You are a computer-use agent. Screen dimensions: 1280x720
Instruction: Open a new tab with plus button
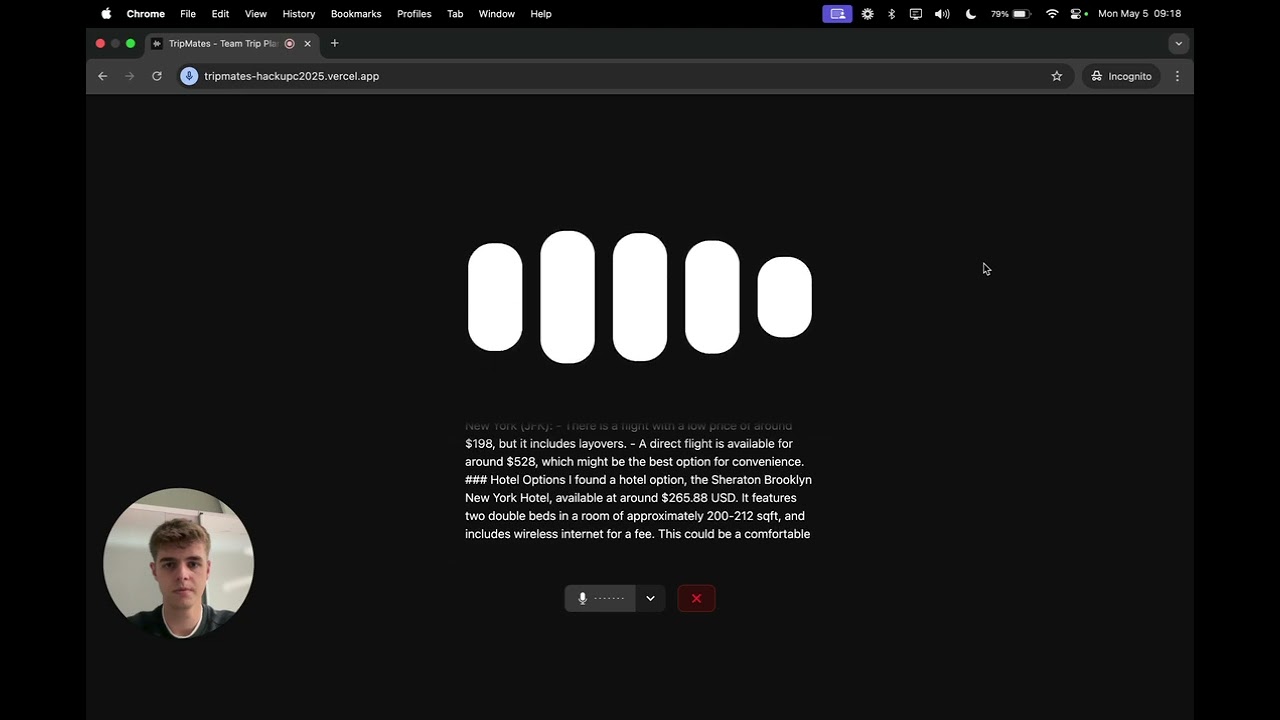(334, 43)
